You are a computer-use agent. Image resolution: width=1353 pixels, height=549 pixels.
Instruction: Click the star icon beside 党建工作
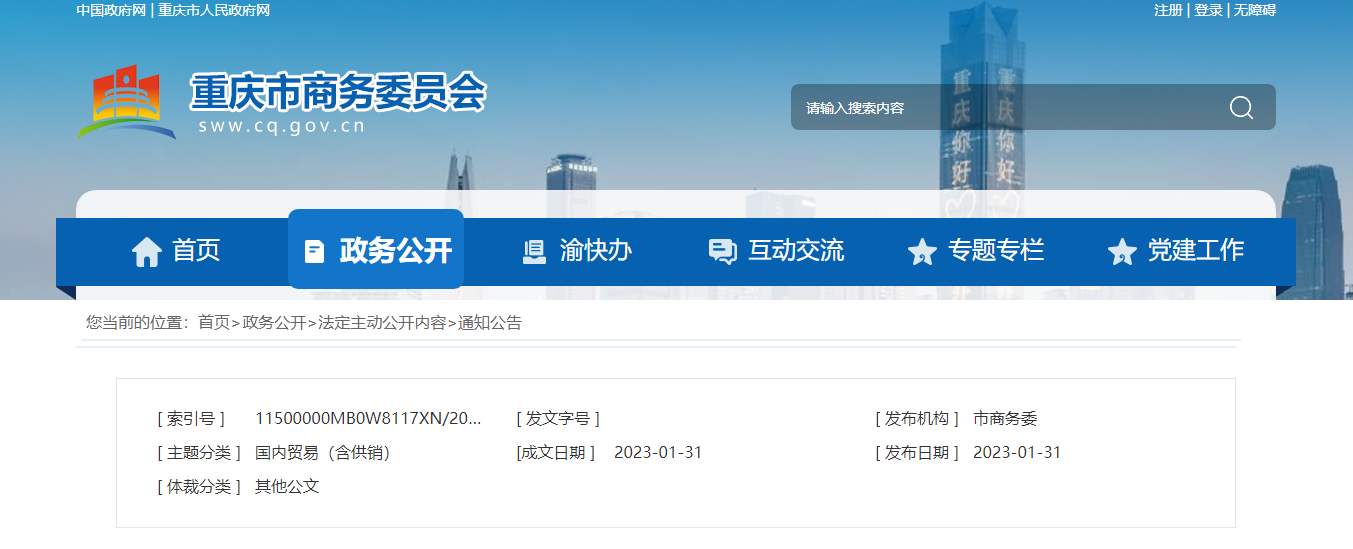click(1122, 251)
